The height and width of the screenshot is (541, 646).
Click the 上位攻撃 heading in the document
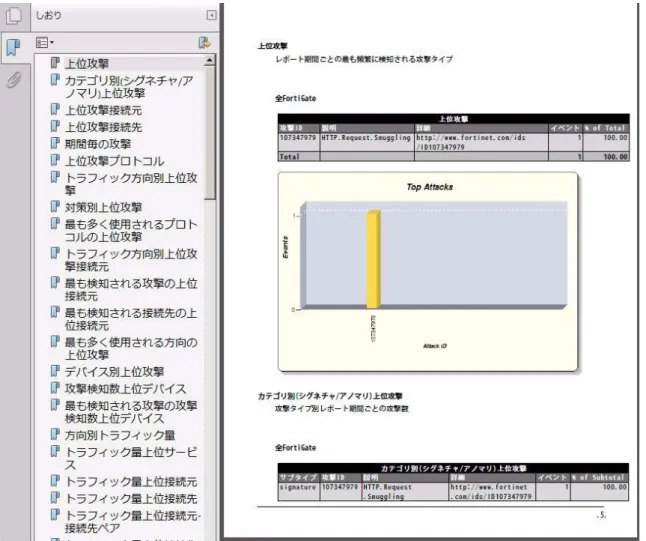[x=272, y=46]
